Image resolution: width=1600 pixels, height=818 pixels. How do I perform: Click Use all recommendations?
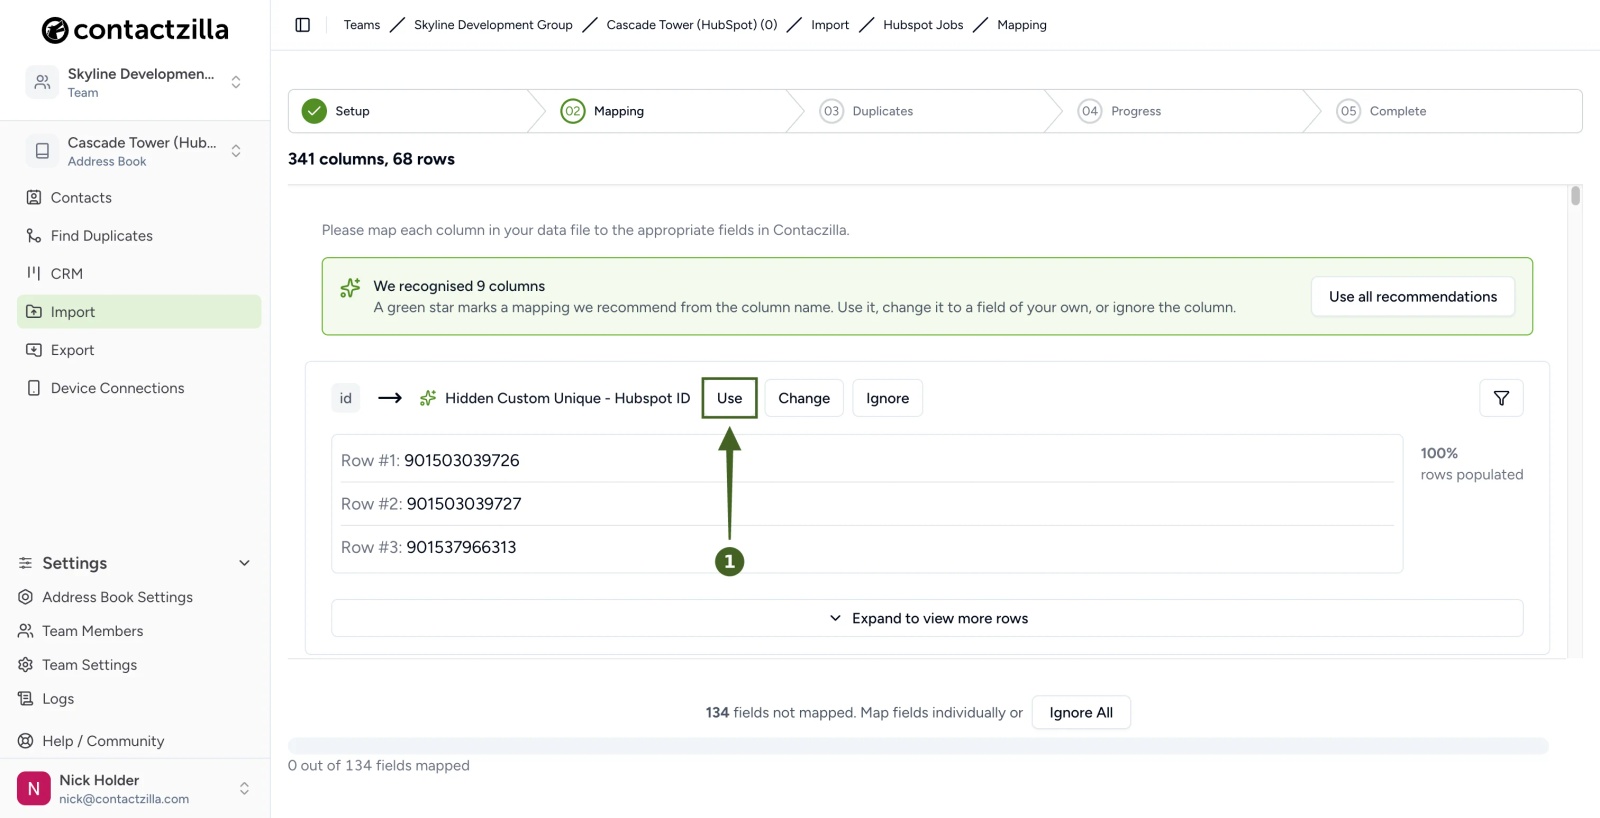click(1413, 297)
